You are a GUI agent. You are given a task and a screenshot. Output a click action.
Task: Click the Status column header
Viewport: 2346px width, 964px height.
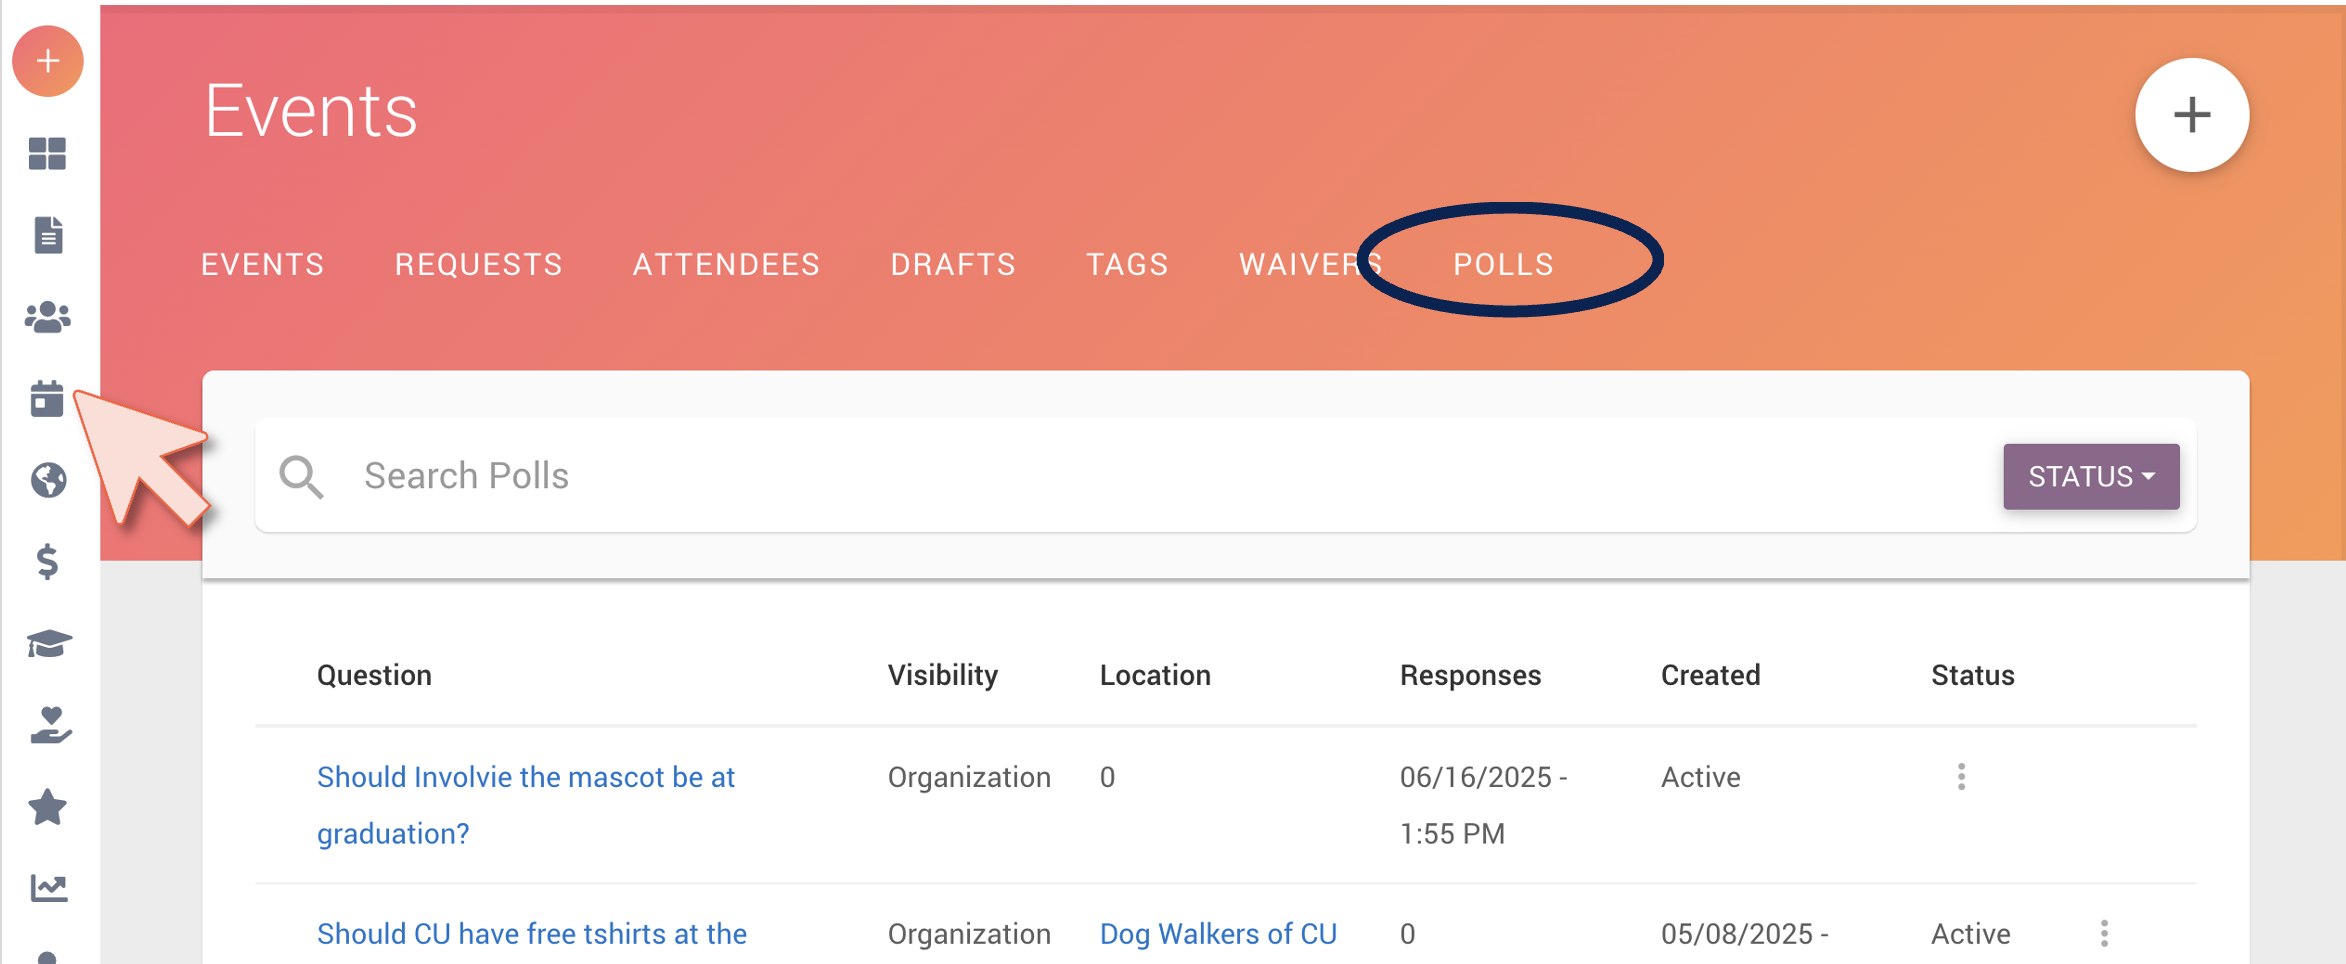(x=1972, y=675)
